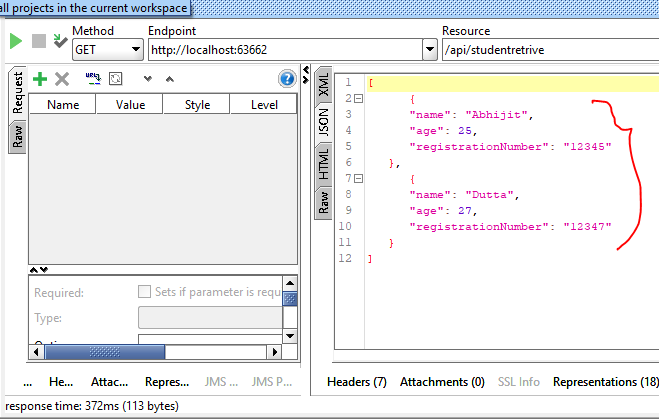Open the Headers (7) response tab
The height and width of the screenshot is (419, 659).
[x=357, y=382]
